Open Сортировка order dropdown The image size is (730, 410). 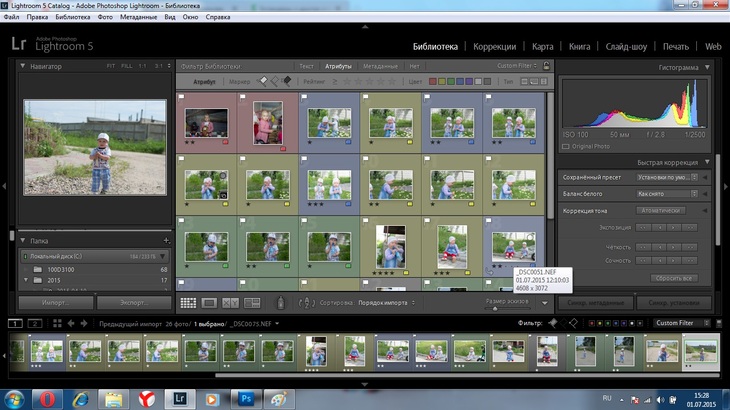[x=386, y=302]
